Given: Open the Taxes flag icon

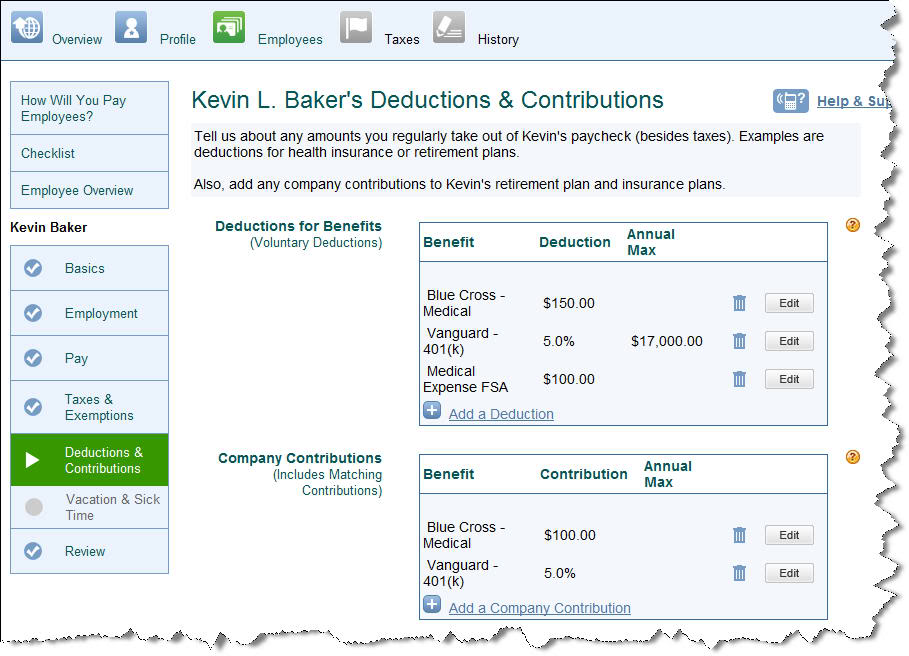Looking at the screenshot, I should point(356,27).
